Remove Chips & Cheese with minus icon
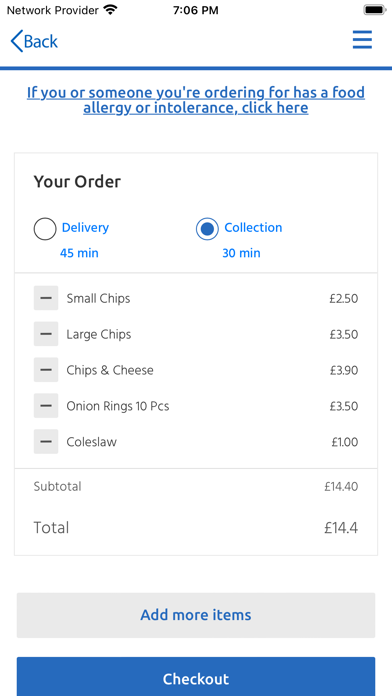The image size is (392, 696). click(x=46, y=370)
